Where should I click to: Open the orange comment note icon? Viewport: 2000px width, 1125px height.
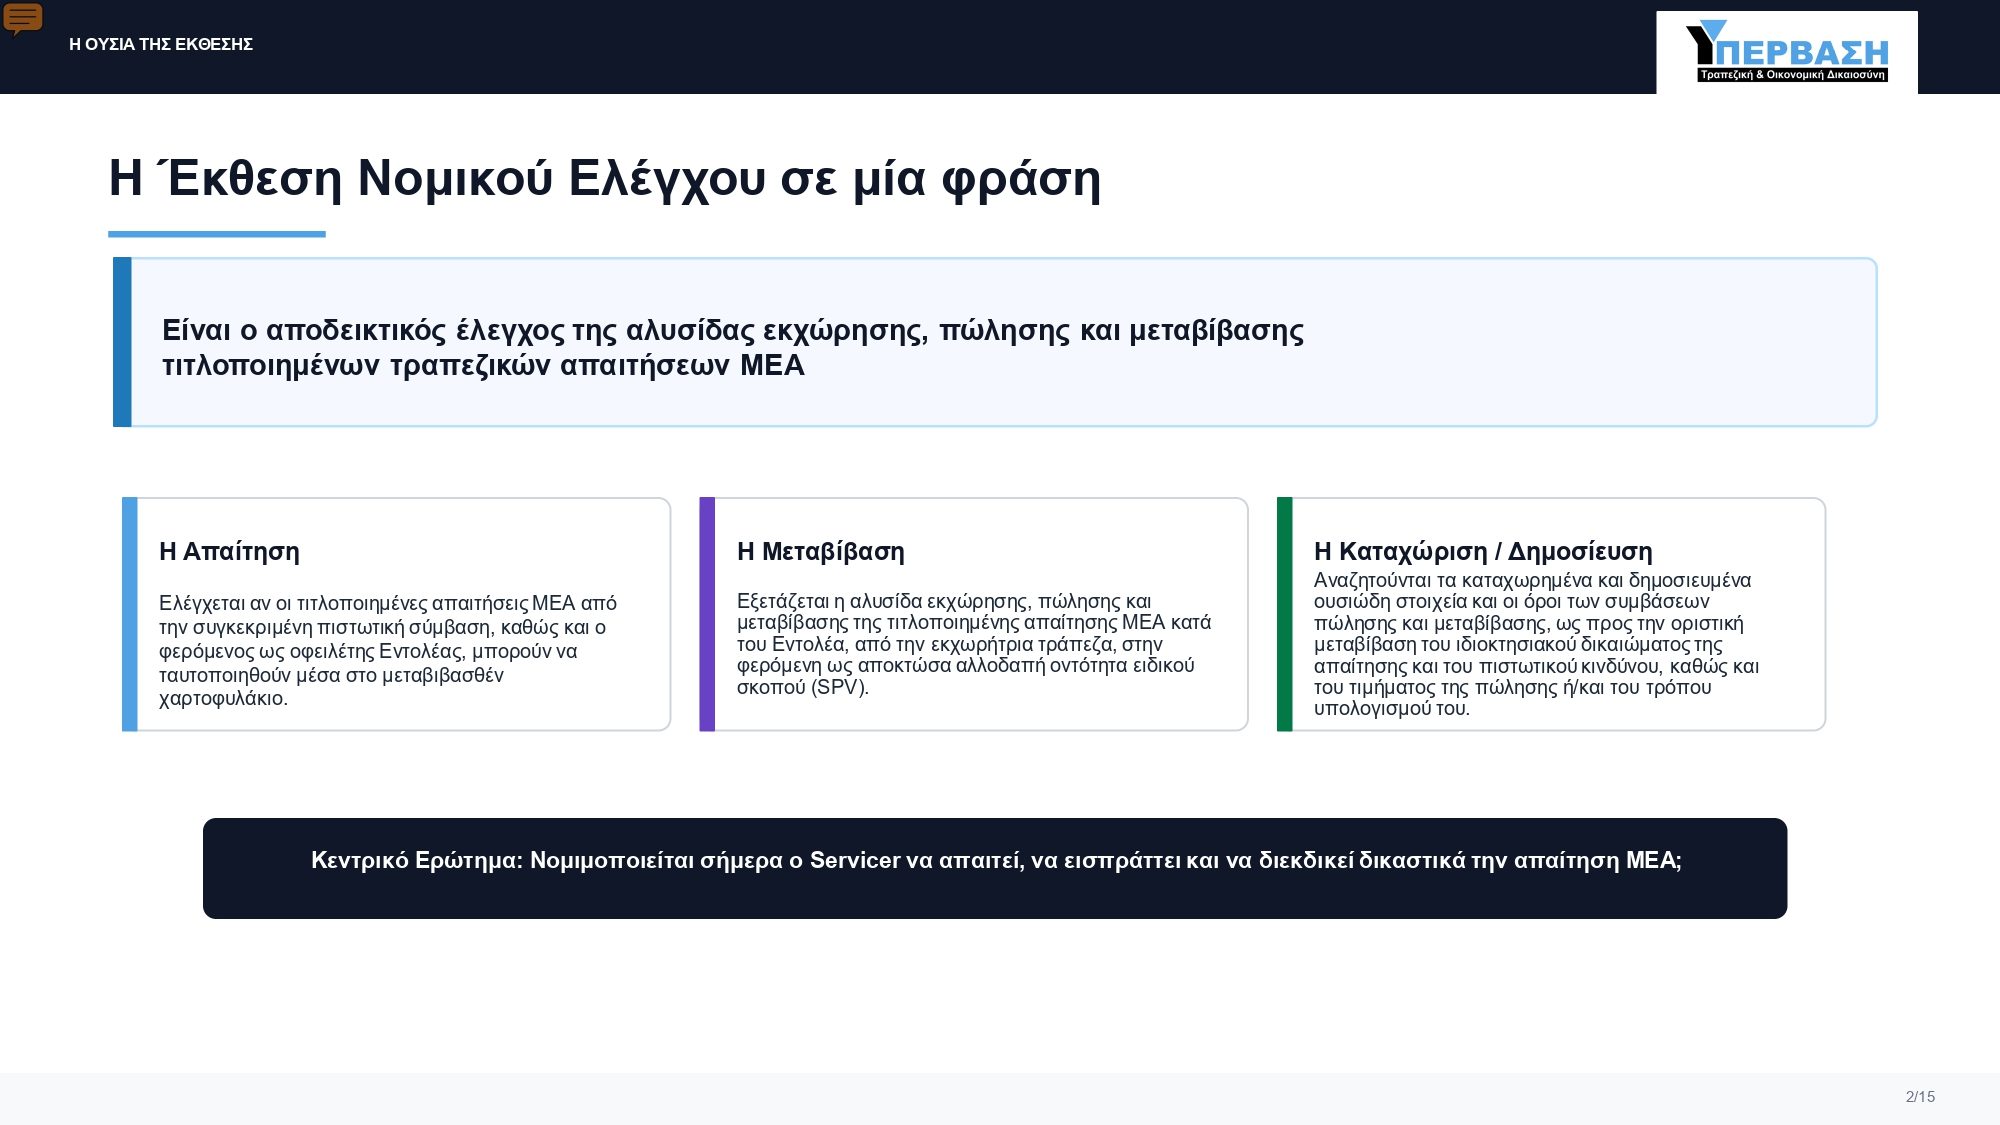pyautogui.click(x=23, y=18)
